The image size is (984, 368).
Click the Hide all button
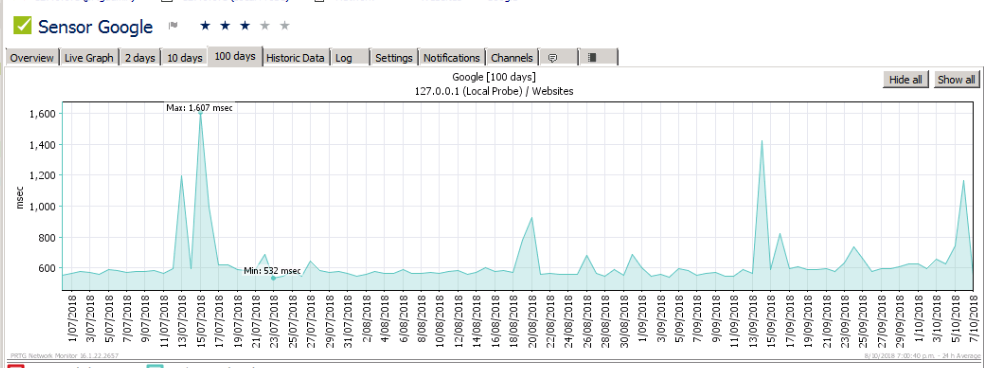pos(906,79)
